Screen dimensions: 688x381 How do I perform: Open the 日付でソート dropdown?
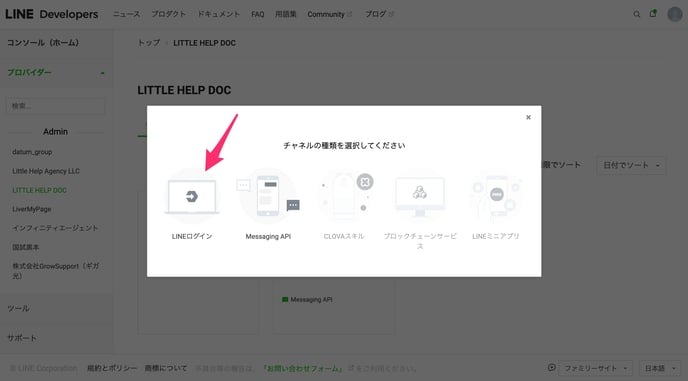[631, 165]
